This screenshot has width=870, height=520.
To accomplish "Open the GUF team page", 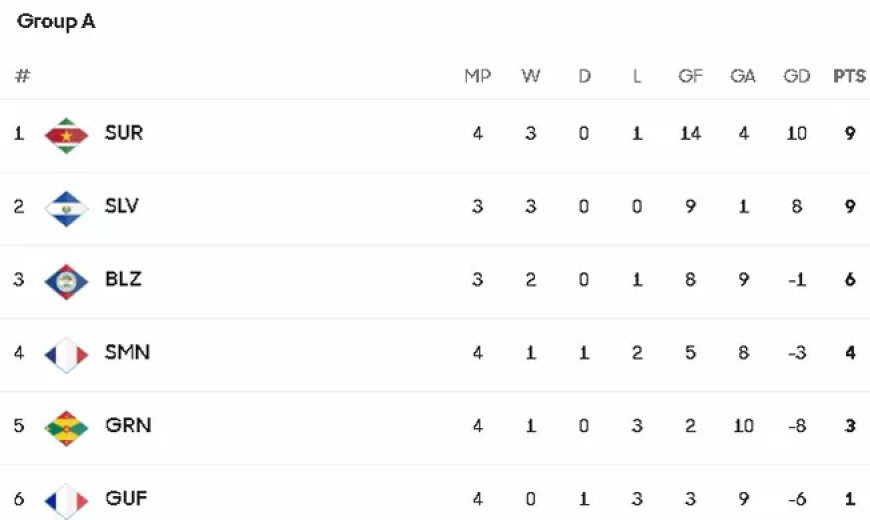I will click(126, 498).
